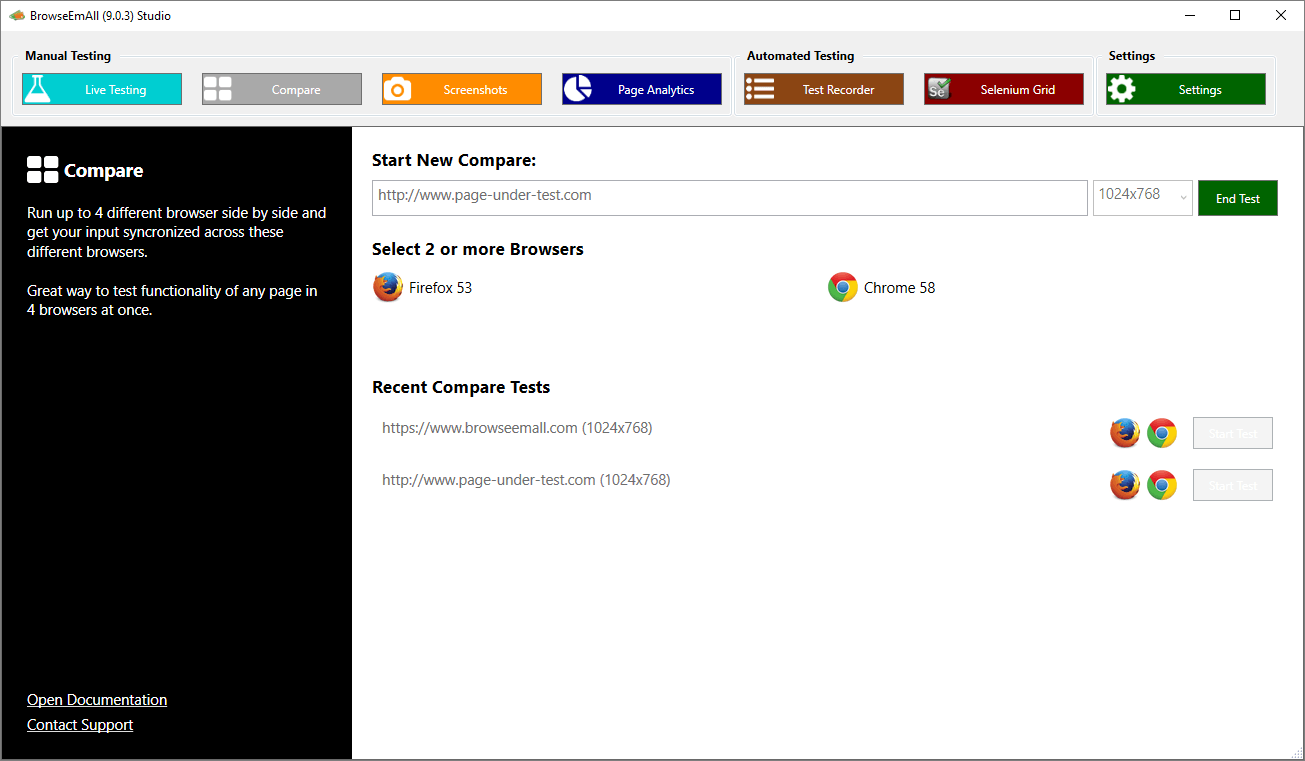
Task: Click the URL input field
Action: pos(729,197)
